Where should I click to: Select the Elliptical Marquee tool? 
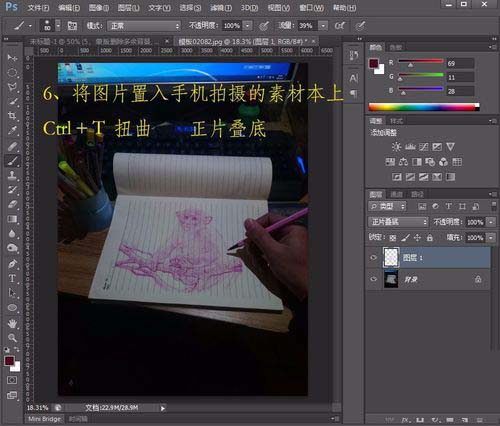coord(12,72)
